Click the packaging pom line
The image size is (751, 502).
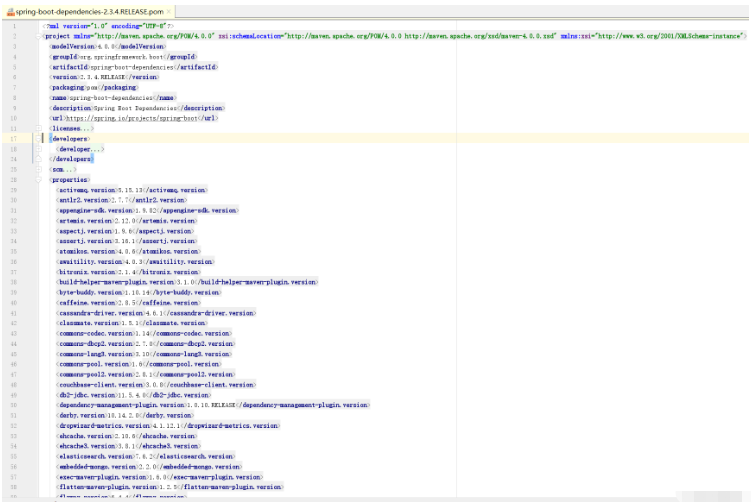tap(94, 88)
